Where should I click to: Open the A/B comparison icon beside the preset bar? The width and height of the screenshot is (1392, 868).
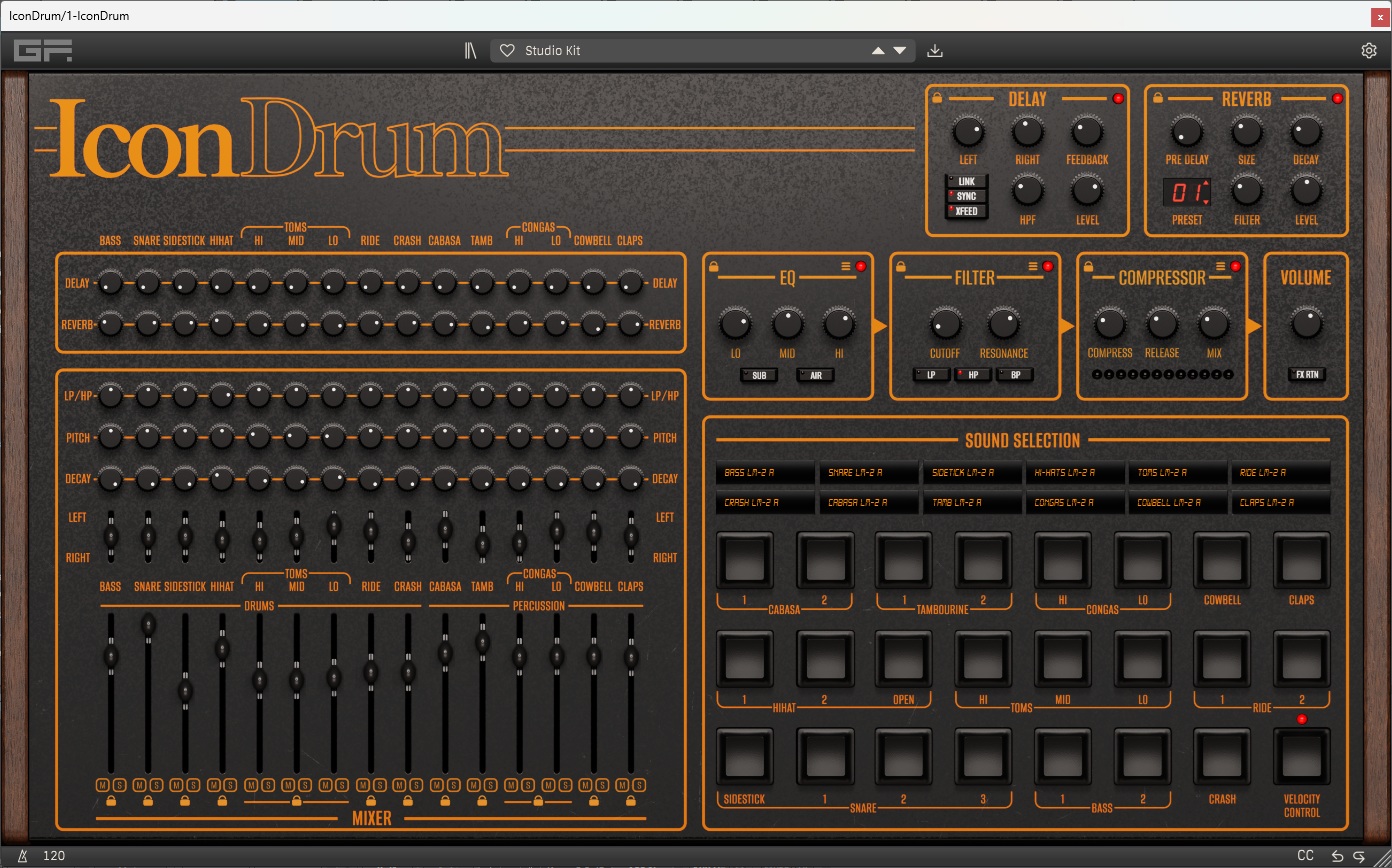[470, 49]
